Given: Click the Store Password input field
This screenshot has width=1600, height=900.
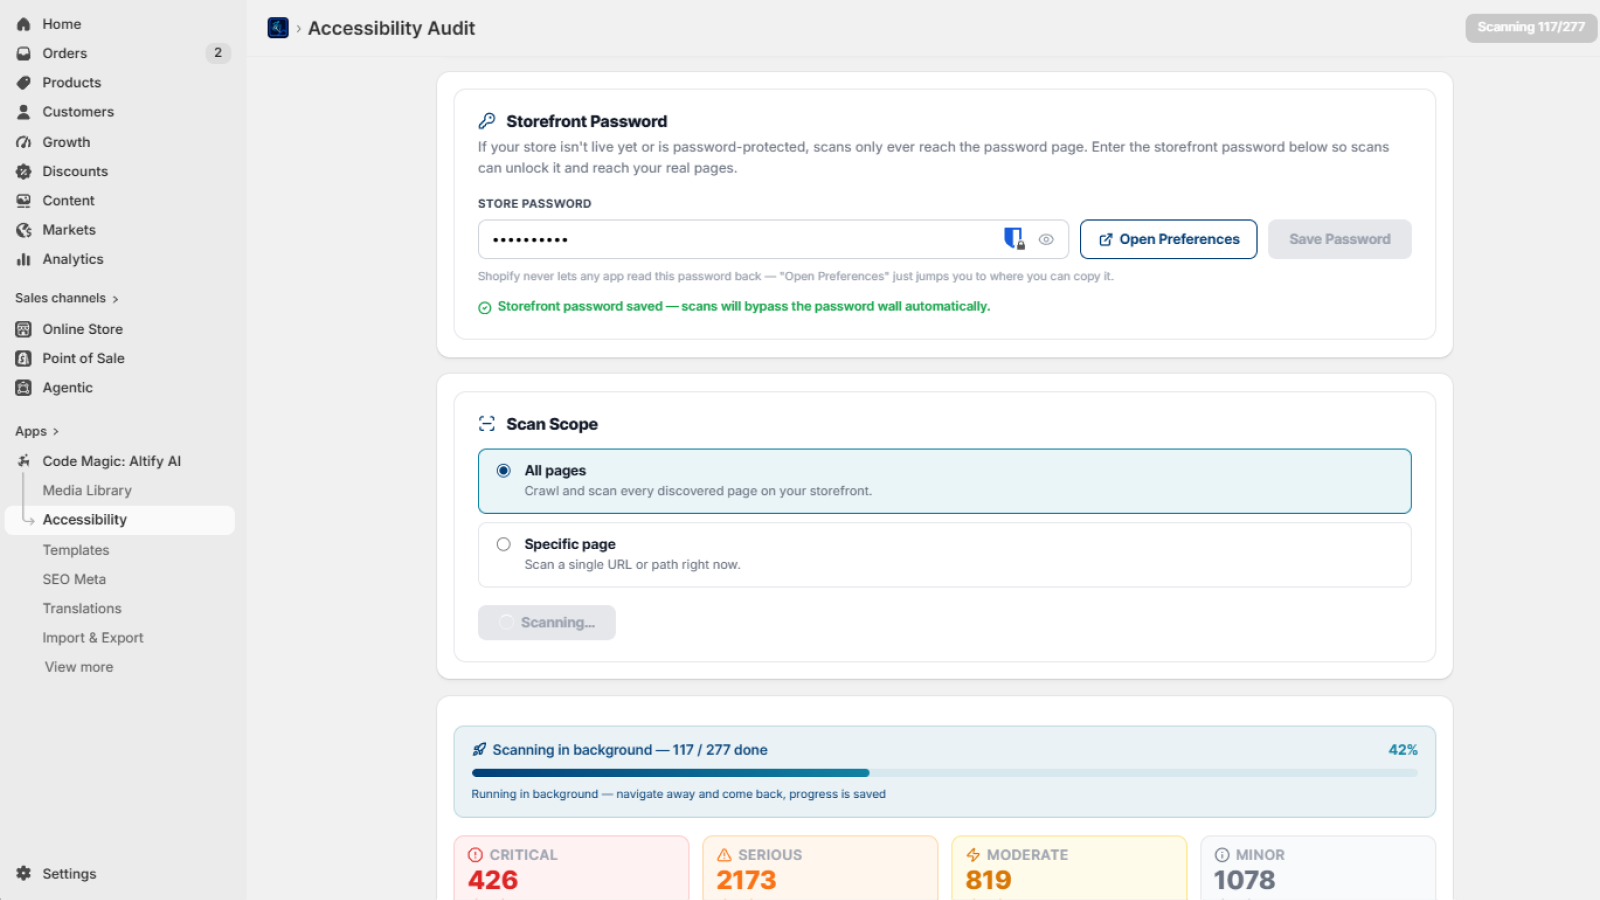Looking at the screenshot, I should click(x=773, y=239).
